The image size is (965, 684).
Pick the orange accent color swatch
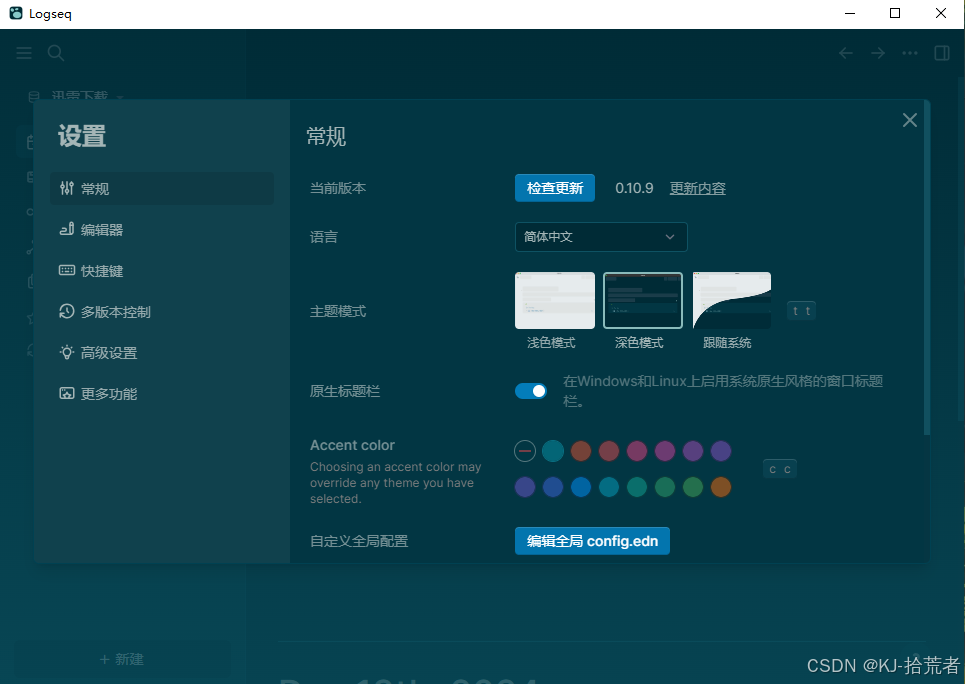tap(721, 487)
